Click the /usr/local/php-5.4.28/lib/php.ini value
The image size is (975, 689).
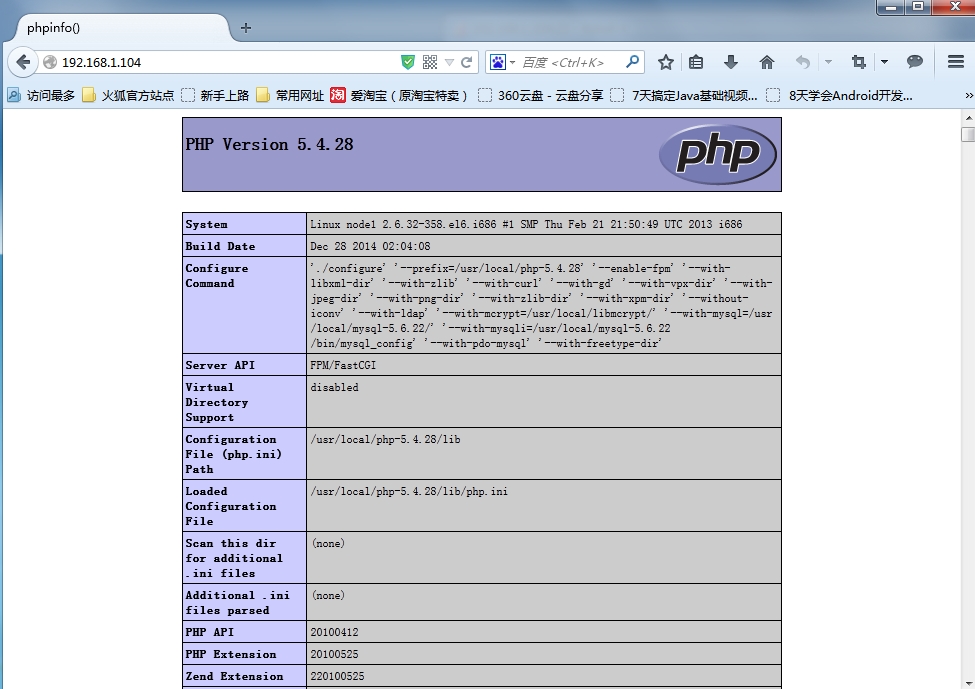coord(409,491)
